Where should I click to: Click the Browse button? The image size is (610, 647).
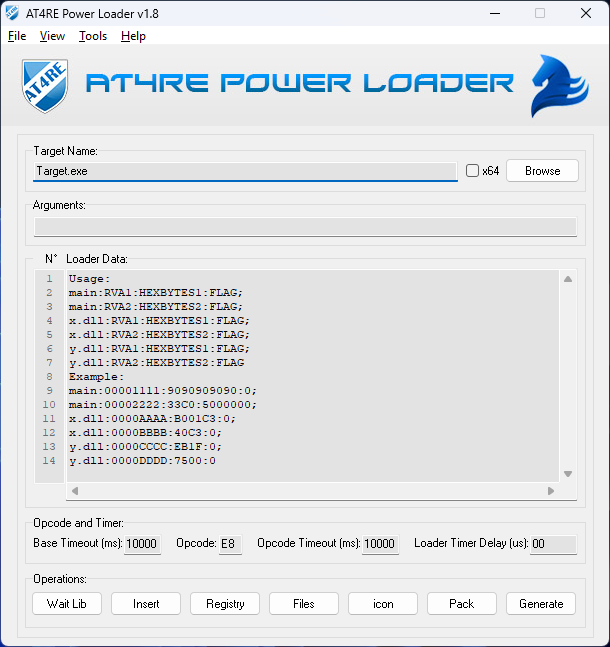542,171
